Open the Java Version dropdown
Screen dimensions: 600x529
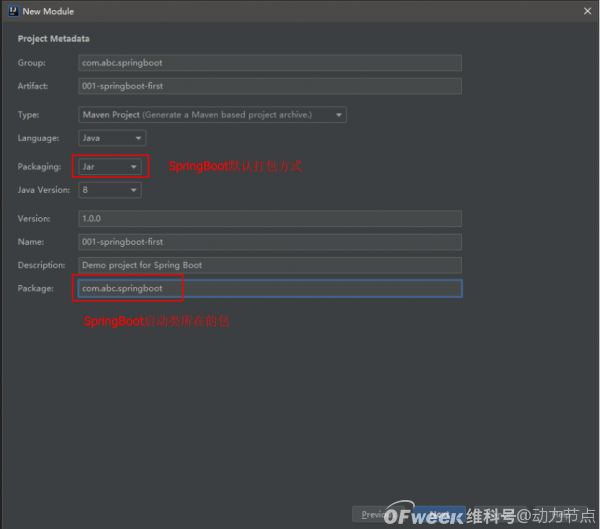(110, 190)
